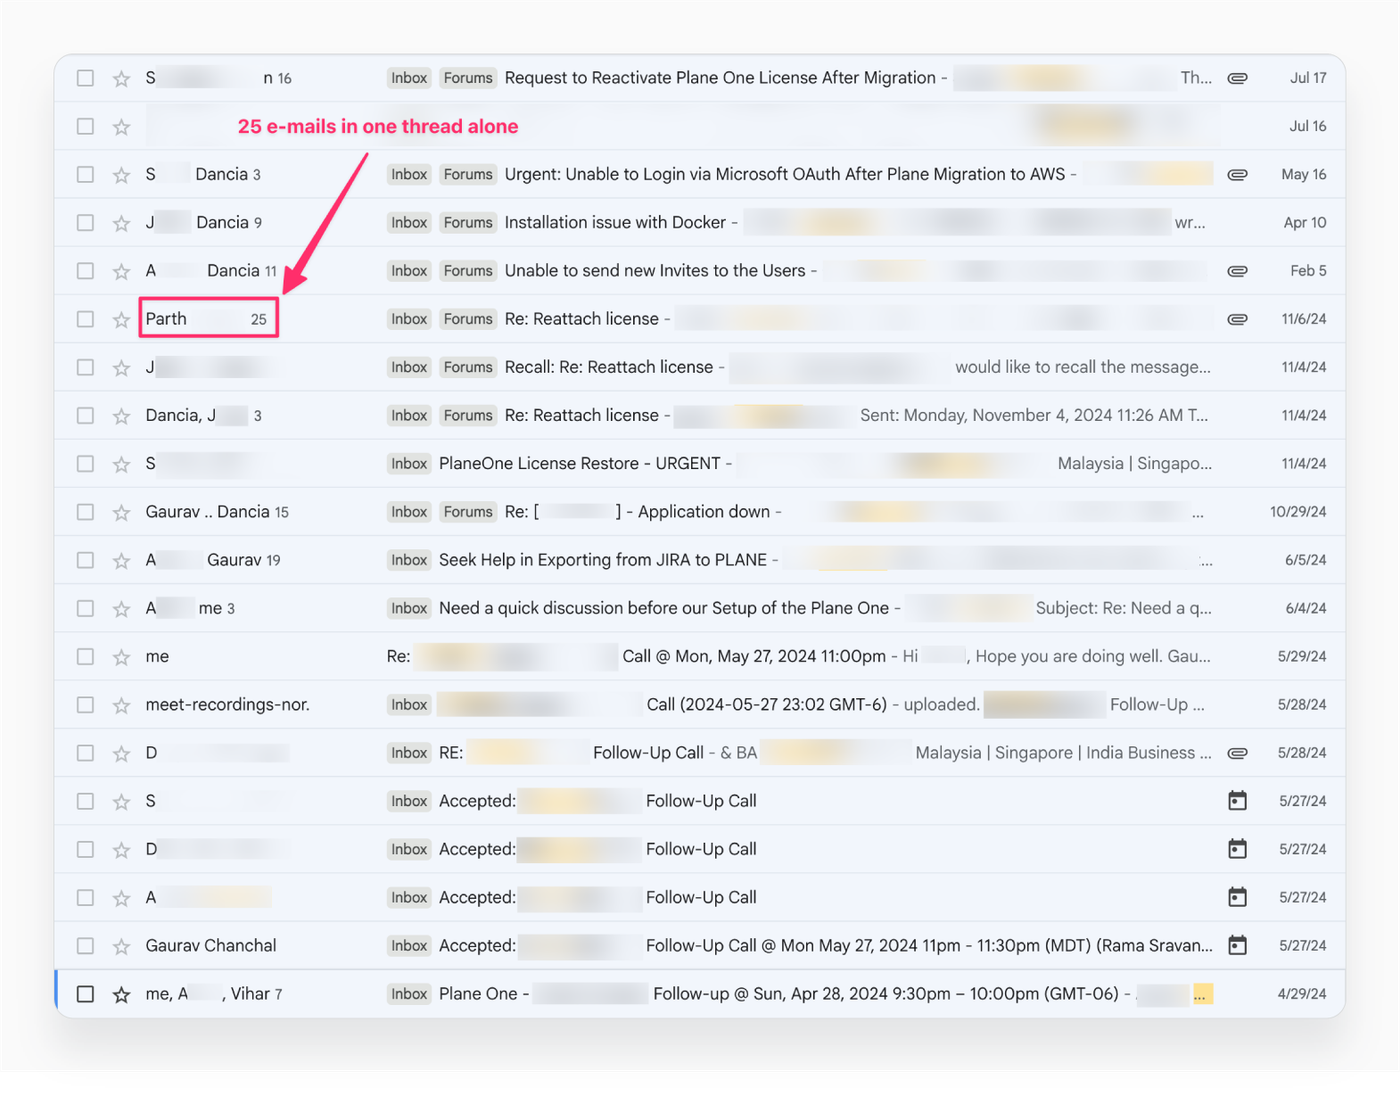The image size is (1400, 1104).
Task: Star the Jul 16 email row
Action: pyautogui.click(x=121, y=127)
